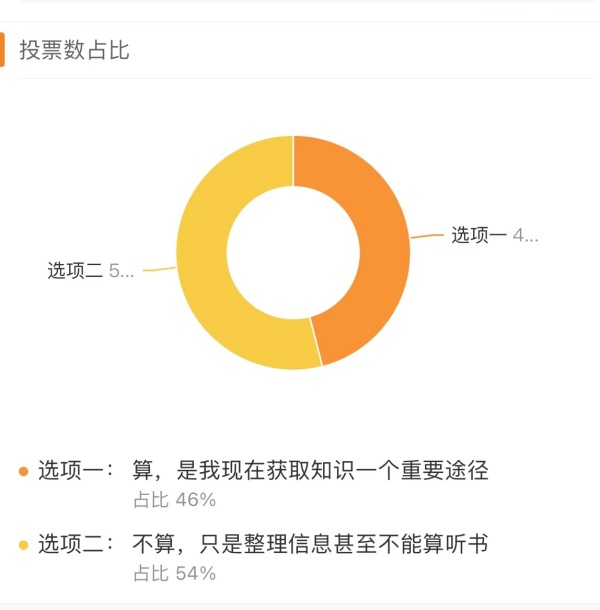Open the option text 算，是我现在获取知识一个重要途径
This screenshot has height=610, width=600.
click(x=310, y=471)
